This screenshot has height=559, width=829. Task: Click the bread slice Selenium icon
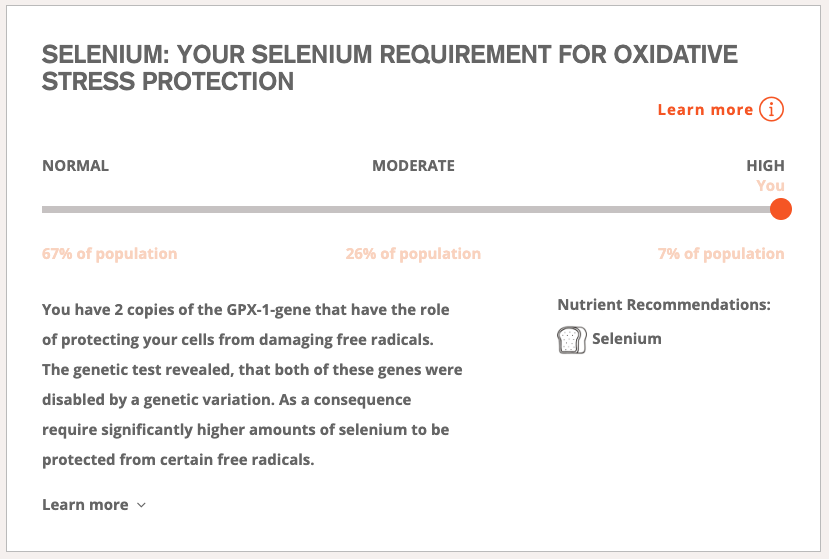coord(572,340)
